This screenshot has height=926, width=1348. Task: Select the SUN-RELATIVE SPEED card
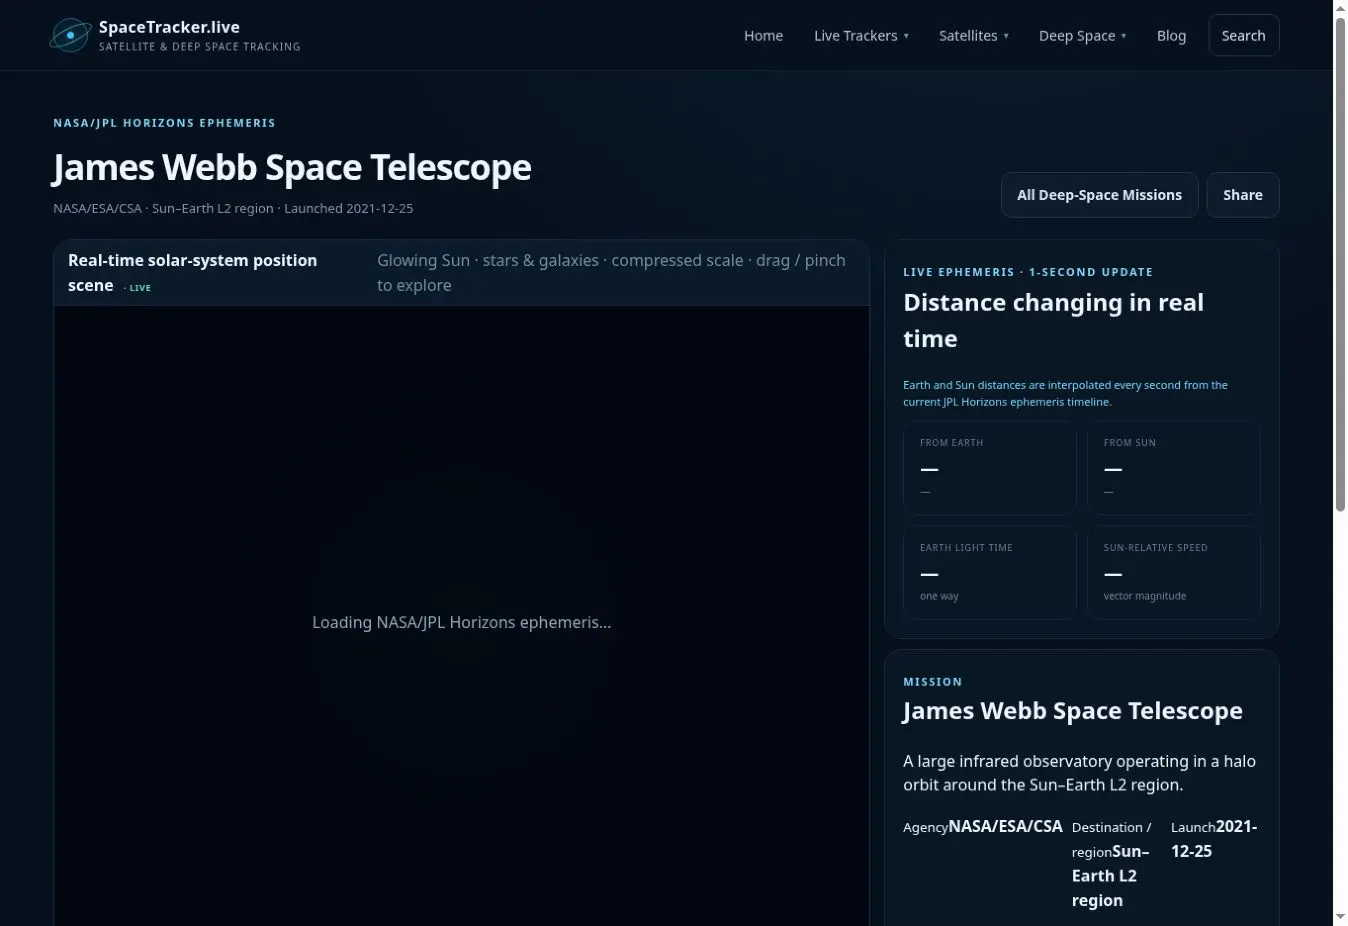coord(1173,572)
